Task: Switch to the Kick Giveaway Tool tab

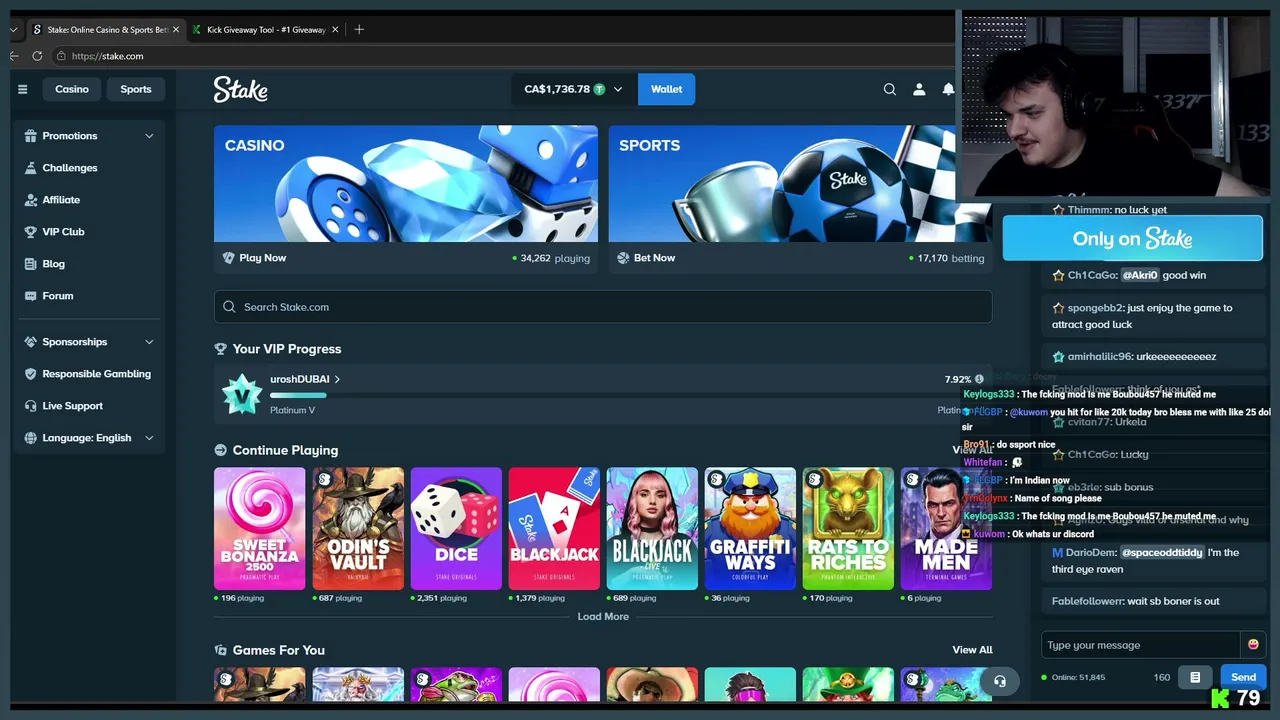Action: [x=265, y=30]
